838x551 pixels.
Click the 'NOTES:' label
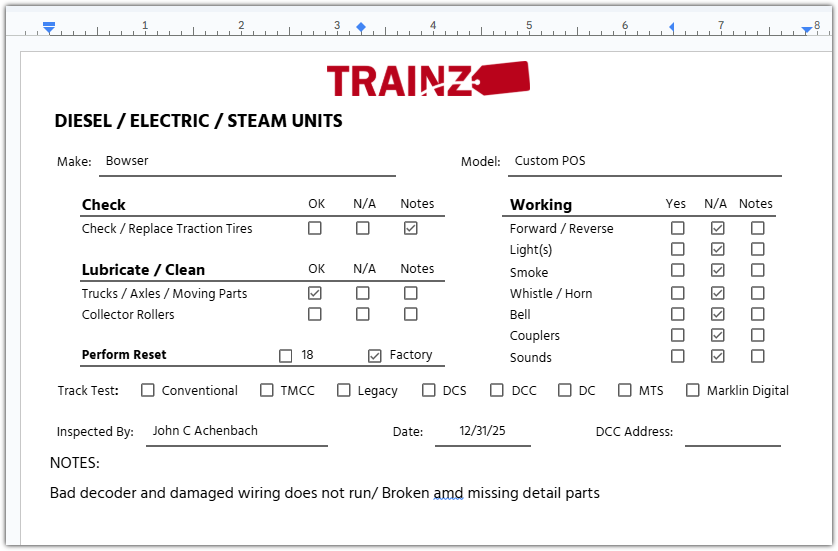click(x=75, y=463)
